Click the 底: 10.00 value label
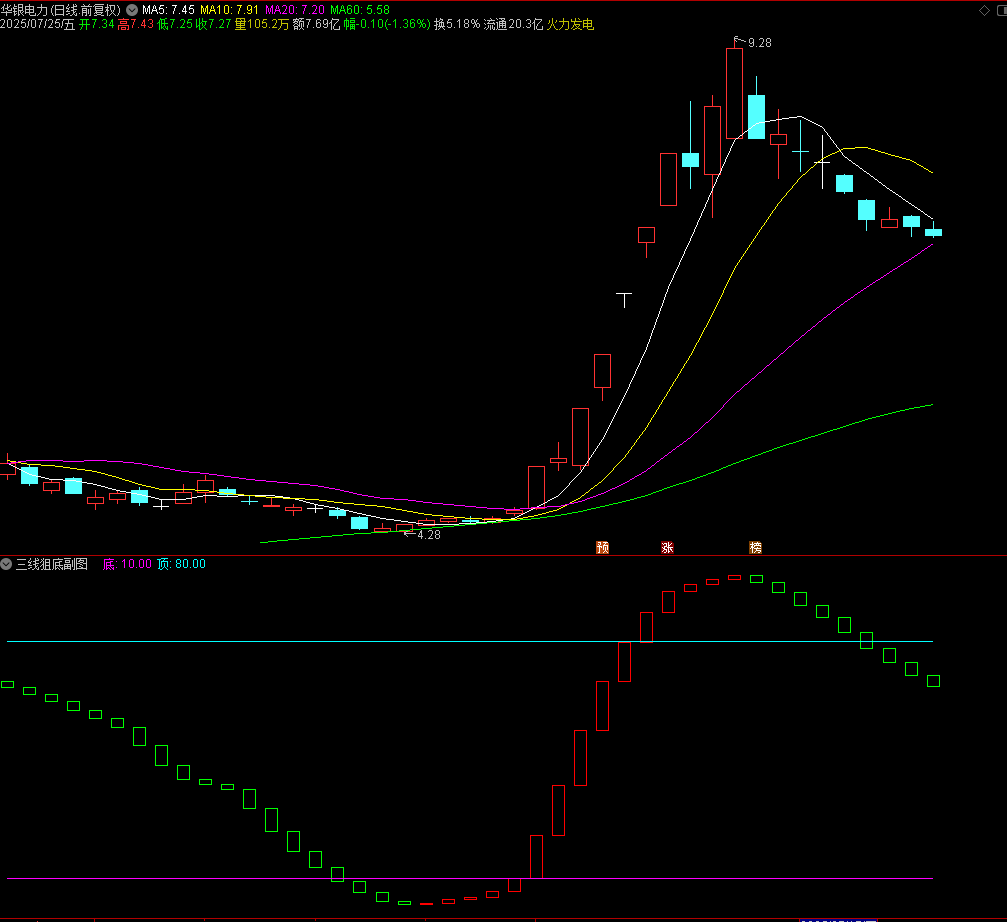The height and width of the screenshot is (922, 1007). point(127,564)
